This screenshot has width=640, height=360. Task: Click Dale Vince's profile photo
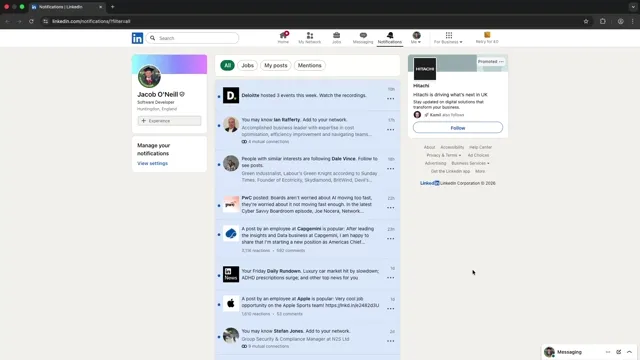click(x=231, y=163)
